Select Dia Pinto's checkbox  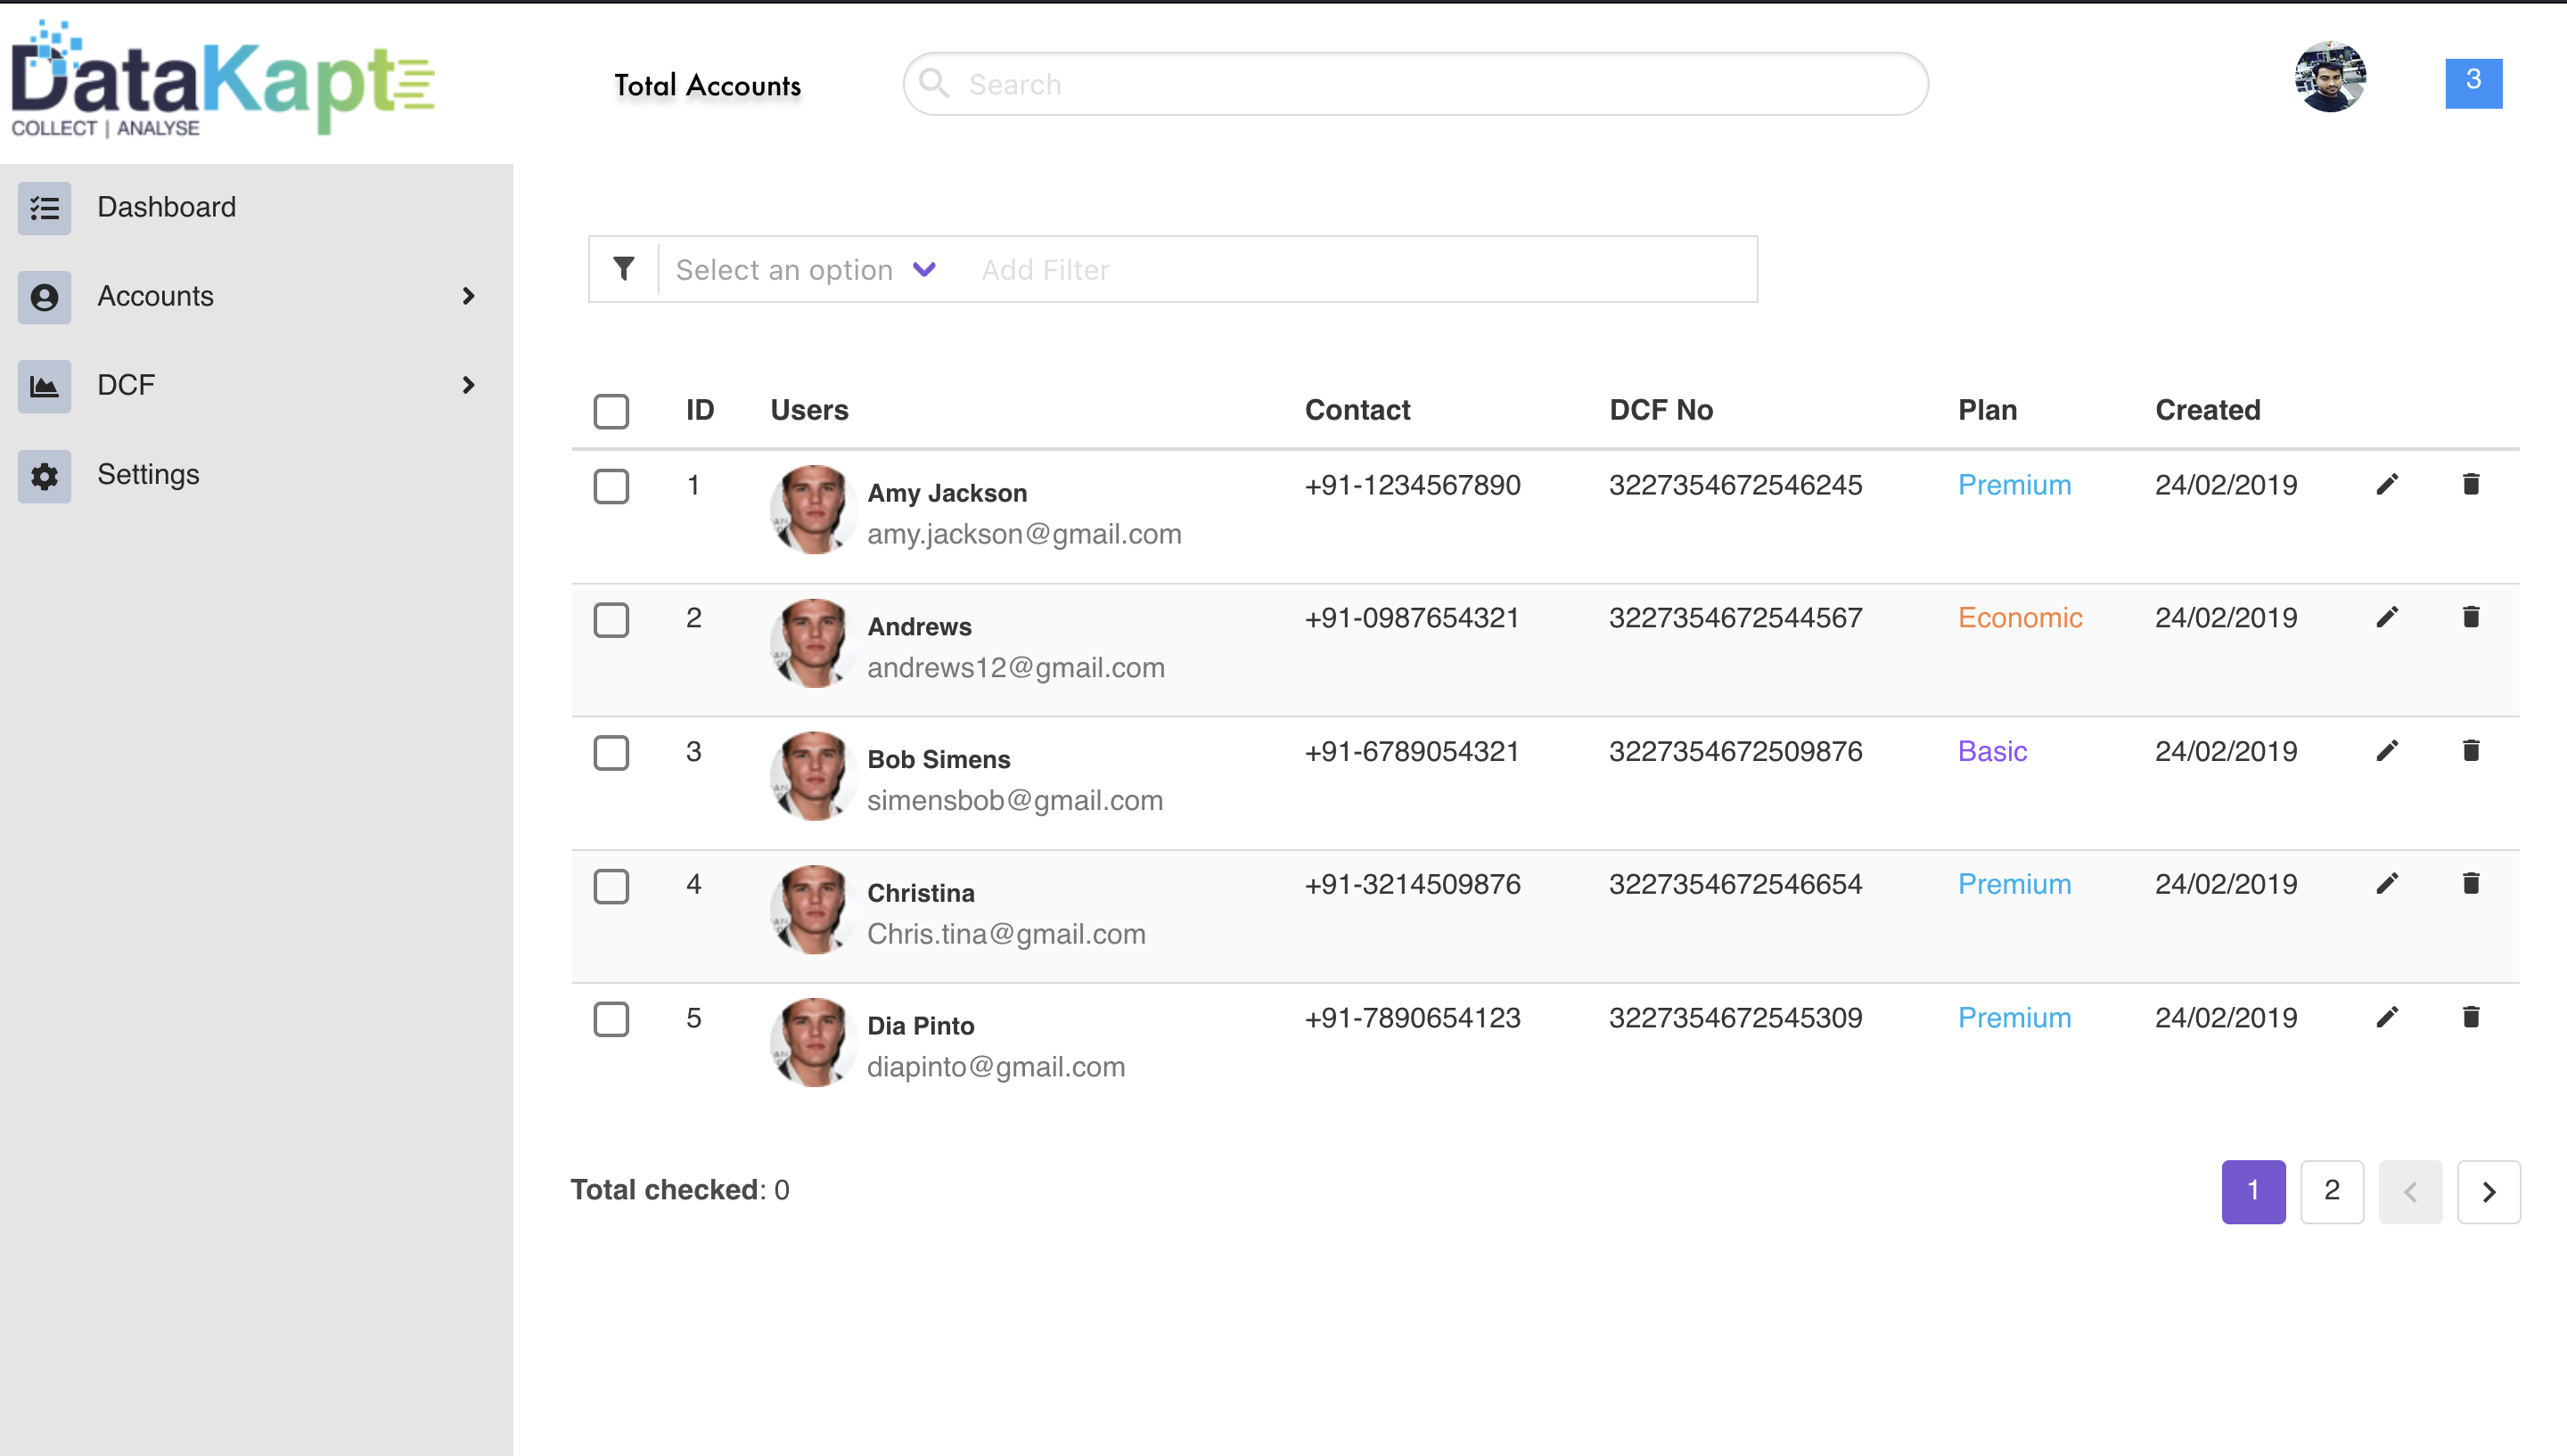pyautogui.click(x=611, y=1020)
